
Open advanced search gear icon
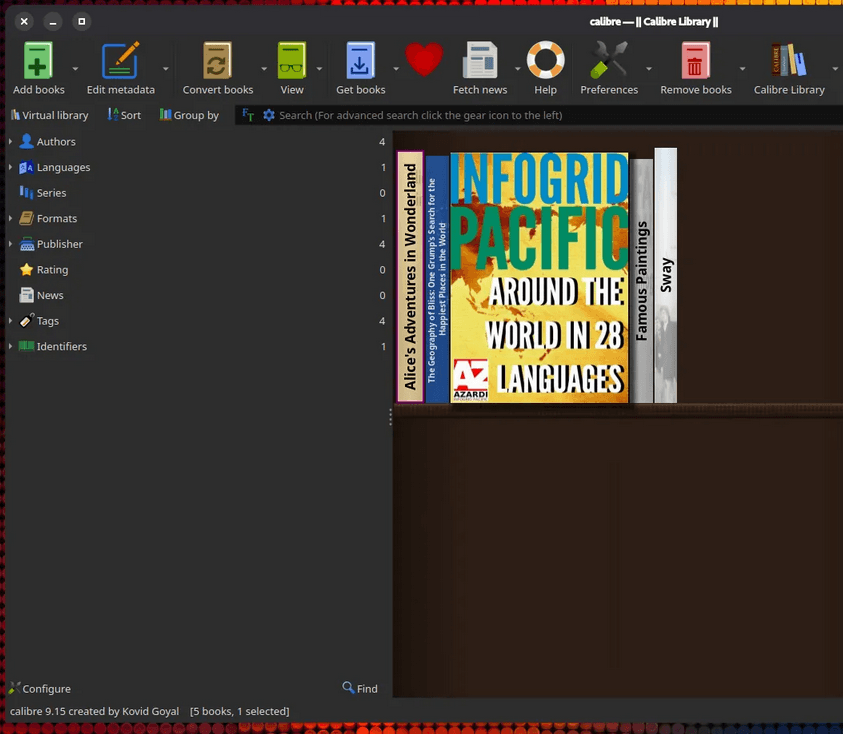pyautogui.click(x=269, y=115)
